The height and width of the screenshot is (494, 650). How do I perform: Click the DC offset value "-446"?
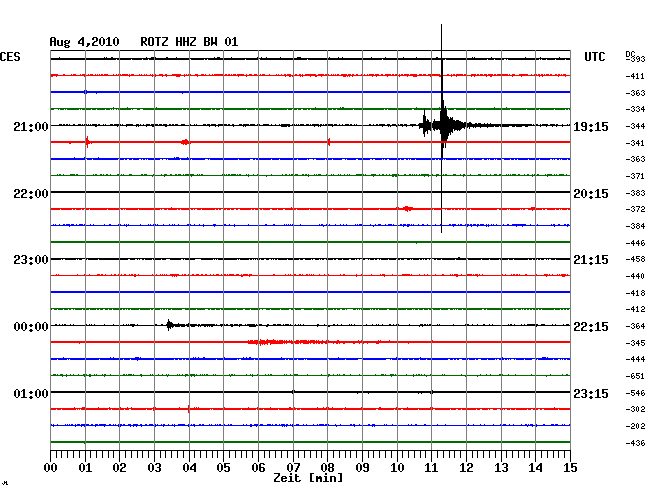635,243
